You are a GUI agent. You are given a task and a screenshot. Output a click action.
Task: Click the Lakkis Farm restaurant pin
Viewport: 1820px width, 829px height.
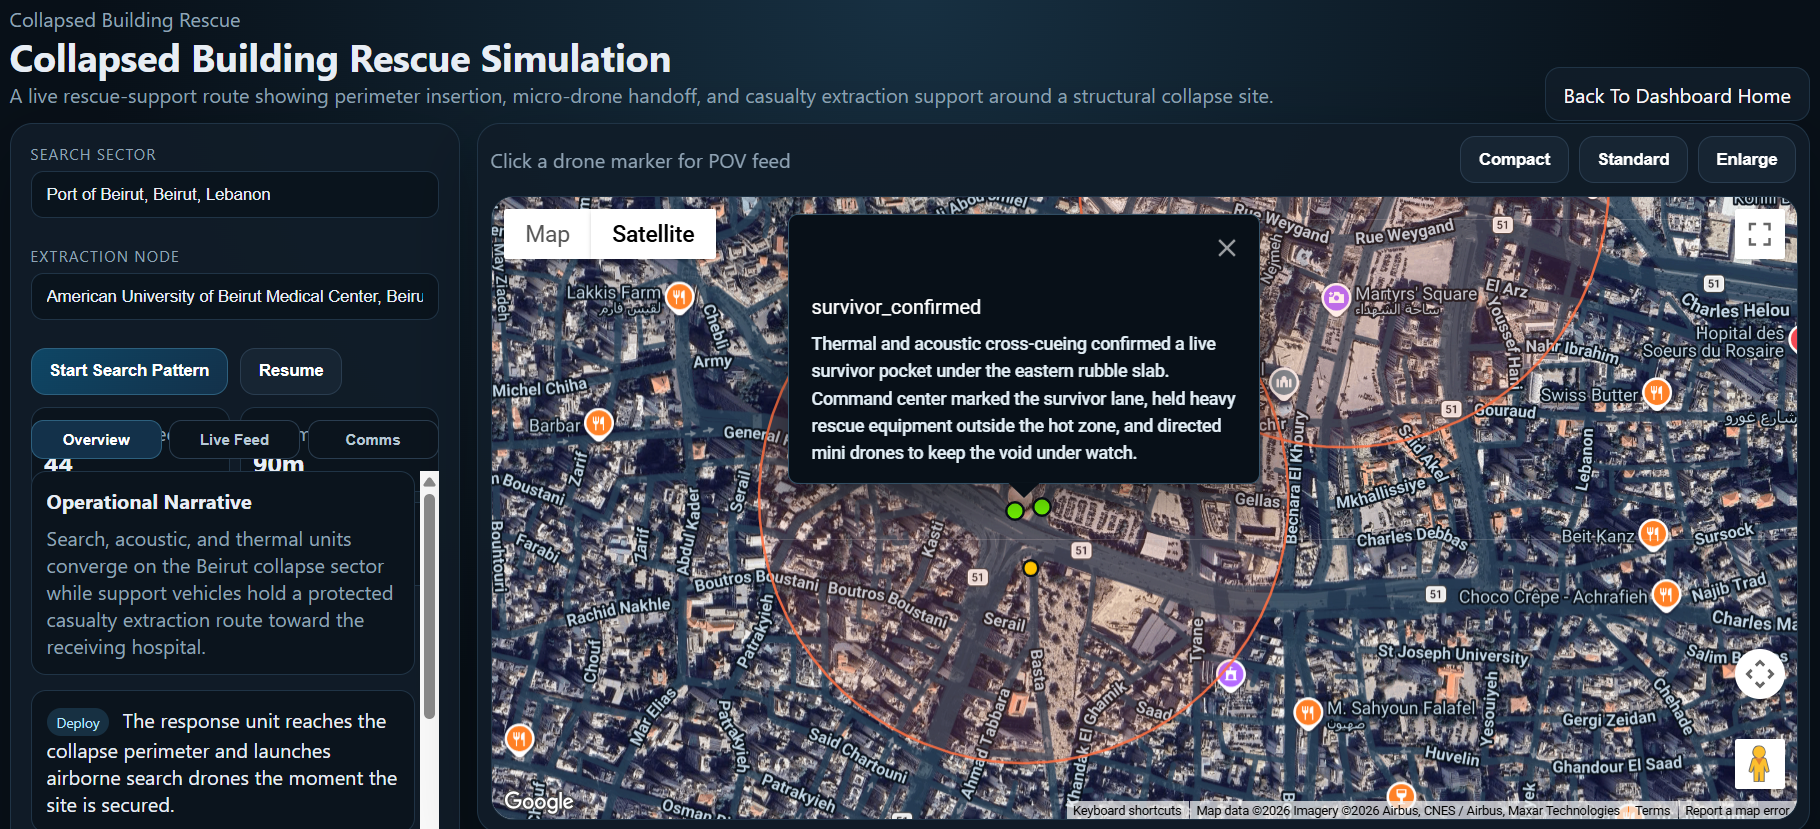pos(680,297)
